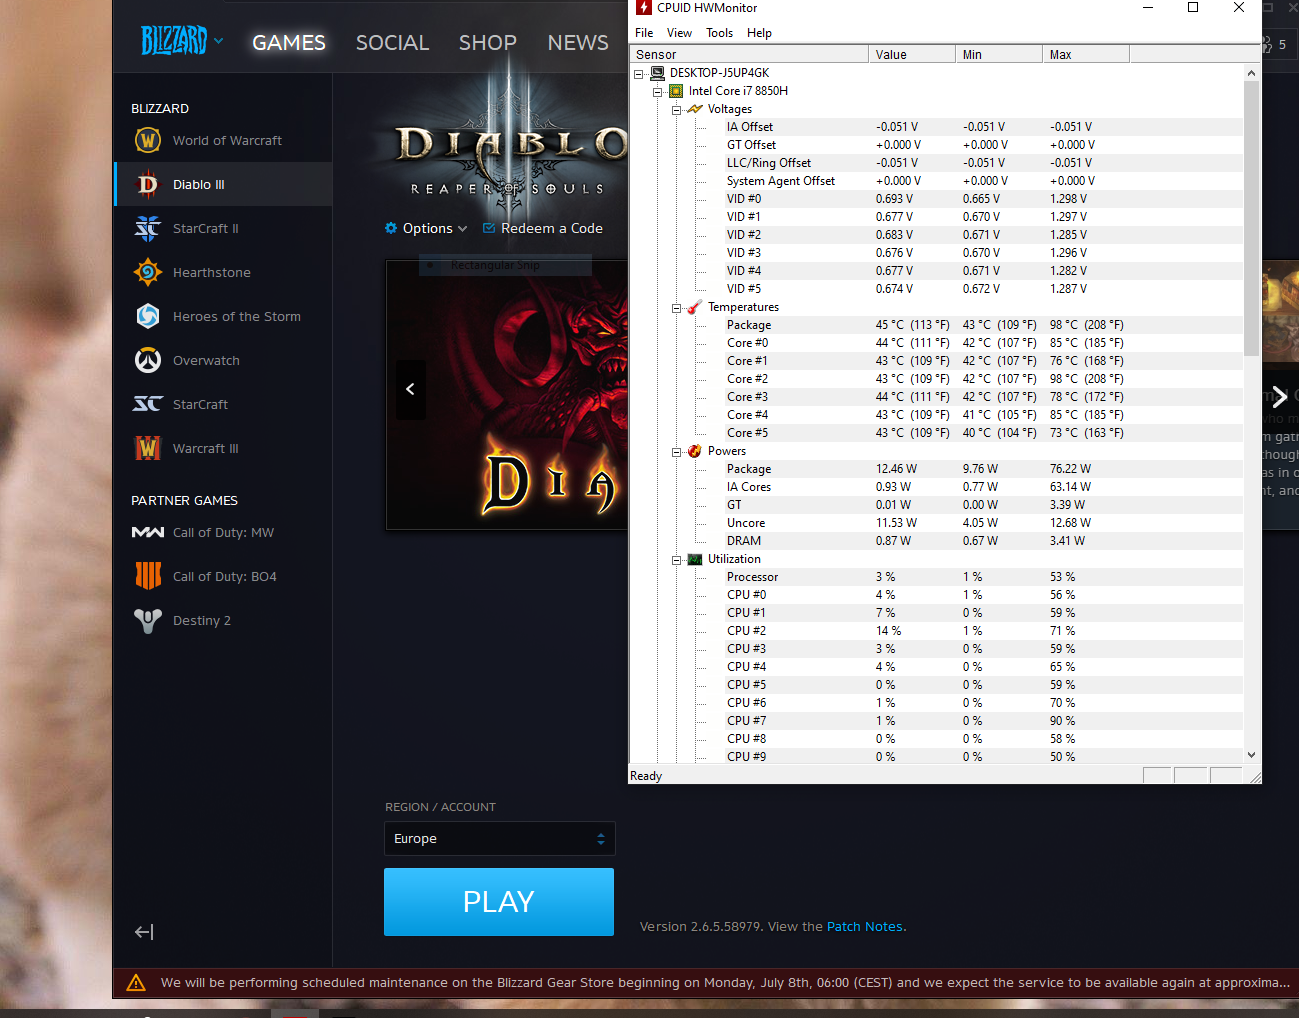The height and width of the screenshot is (1018, 1299).
Task: Collapse the DESKTOP-J5UP4GK tree node
Action: [639, 74]
